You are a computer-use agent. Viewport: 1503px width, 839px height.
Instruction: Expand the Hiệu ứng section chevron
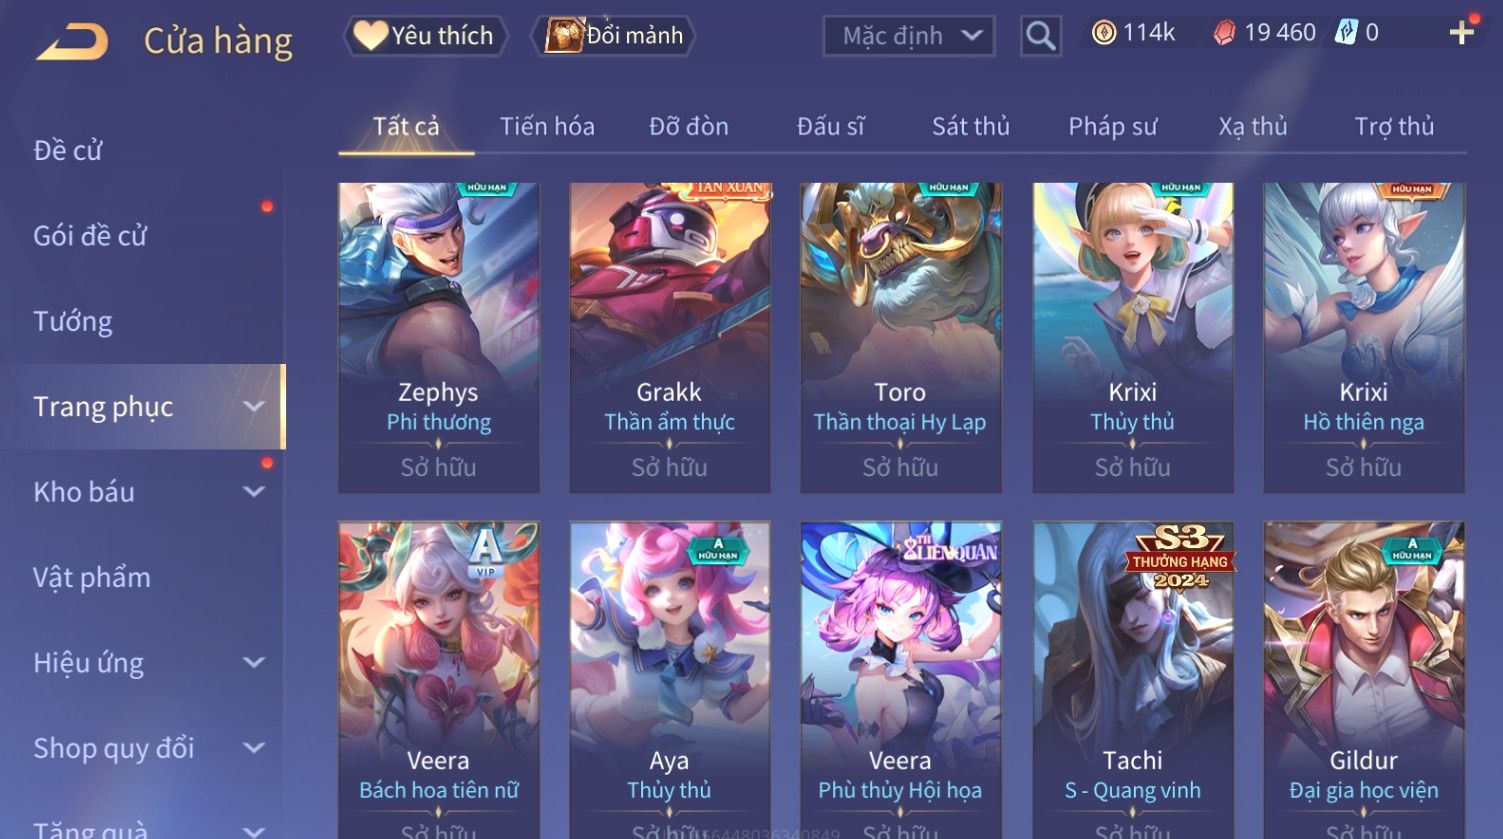[x=254, y=663]
